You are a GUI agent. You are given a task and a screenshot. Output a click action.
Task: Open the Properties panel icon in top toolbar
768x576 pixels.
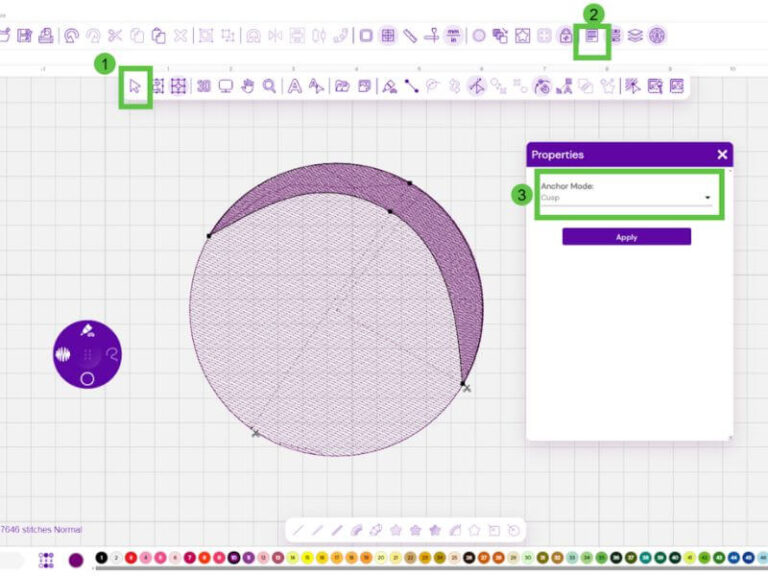pyautogui.click(x=592, y=36)
